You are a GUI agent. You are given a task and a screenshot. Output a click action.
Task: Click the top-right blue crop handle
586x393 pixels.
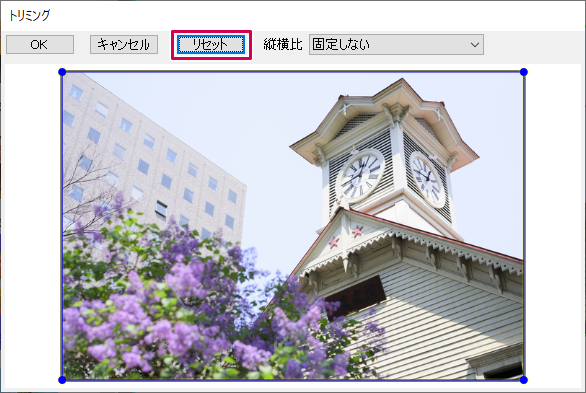pos(524,72)
